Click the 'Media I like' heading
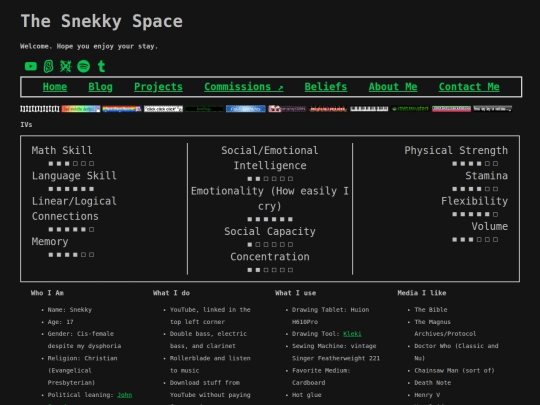Viewport: 540px width, 405px height. click(x=422, y=293)
